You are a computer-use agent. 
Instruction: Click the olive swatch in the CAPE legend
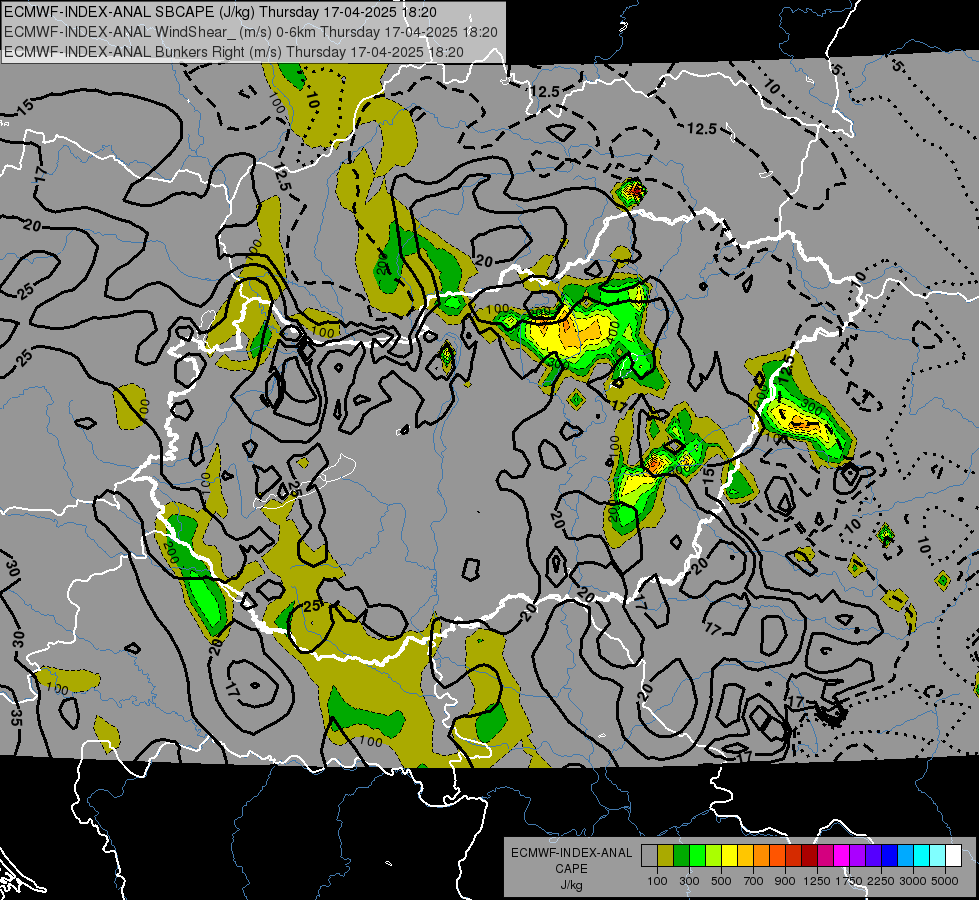point(666,856)
